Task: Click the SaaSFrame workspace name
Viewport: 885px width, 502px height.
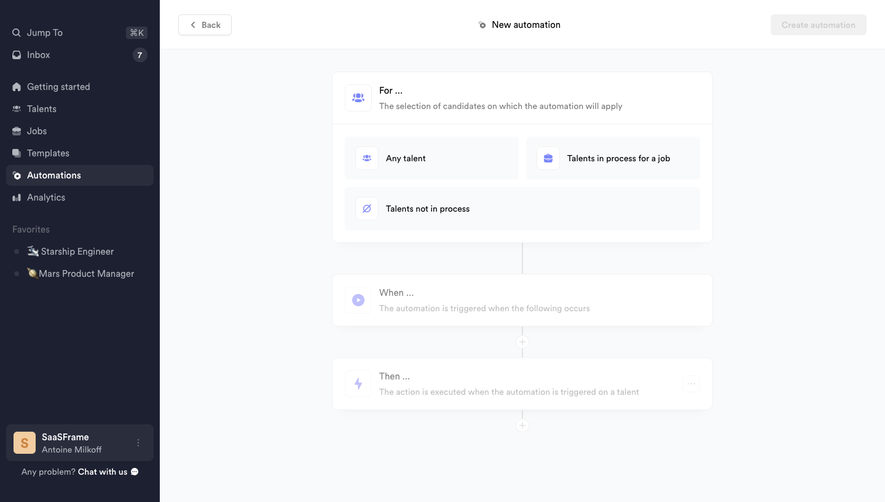Action: click(65, 437)
